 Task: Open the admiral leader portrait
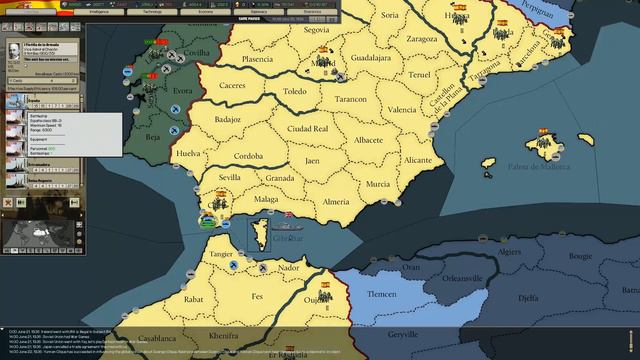click(x=14, y=51)
